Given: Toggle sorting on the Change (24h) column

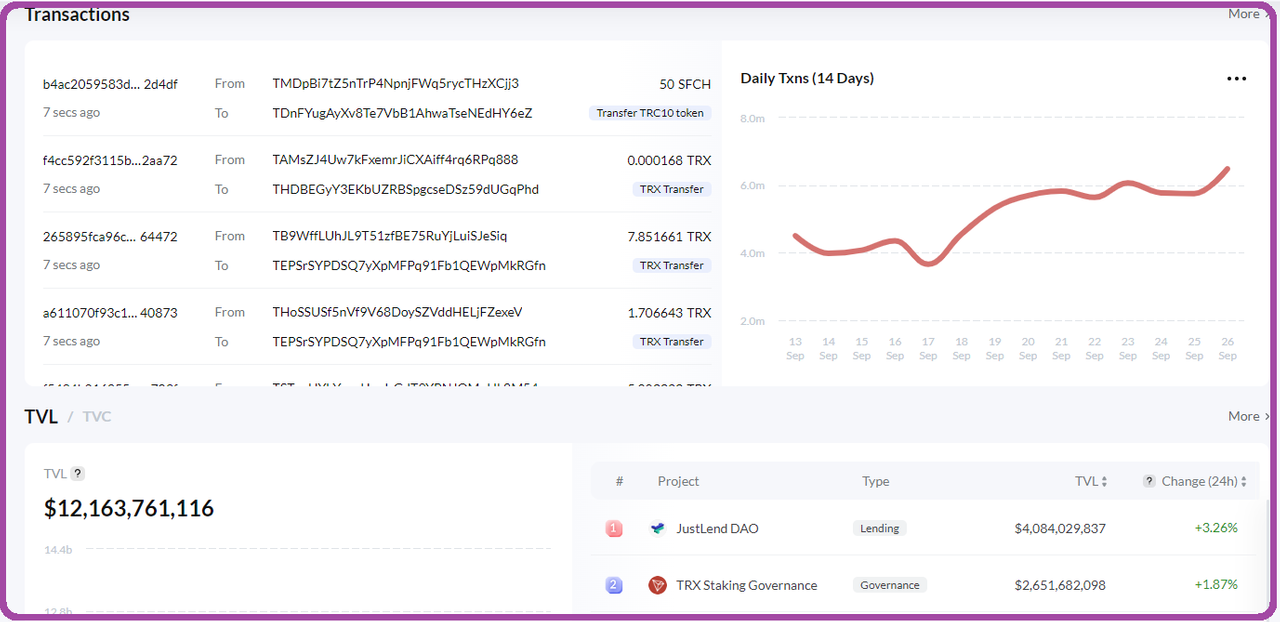Looking at the screenshot, I should click(1243, 481).
